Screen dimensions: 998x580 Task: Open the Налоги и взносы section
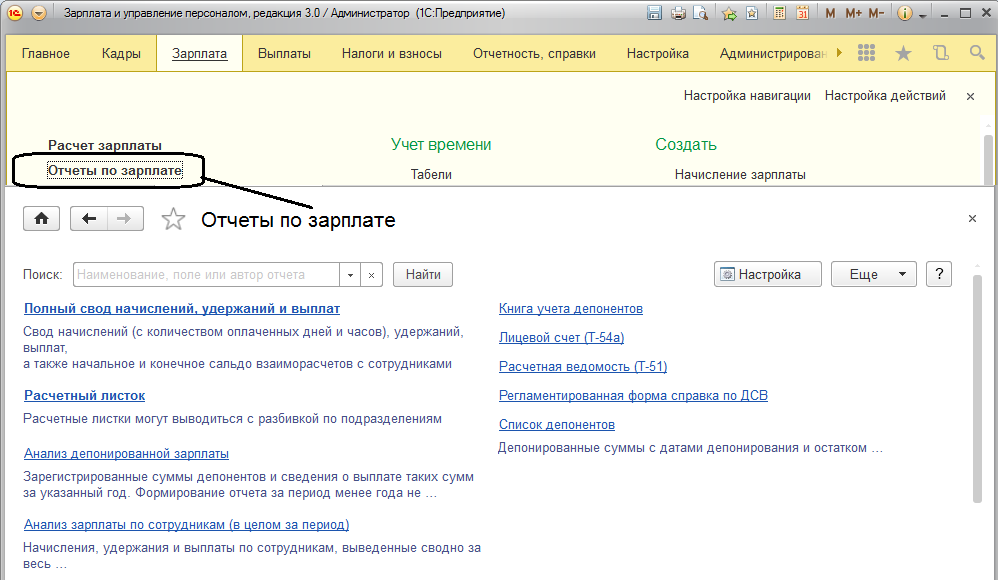(x=391, y=53)
